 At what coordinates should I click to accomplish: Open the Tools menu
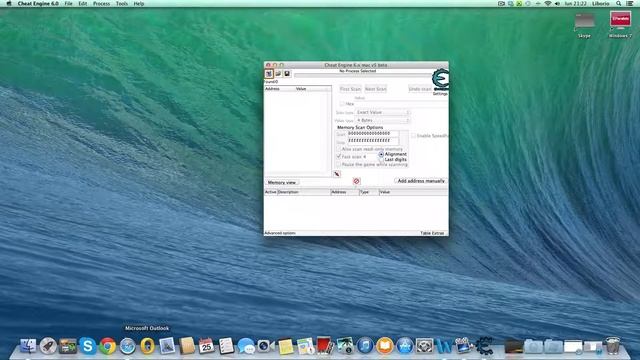(122, 4)
